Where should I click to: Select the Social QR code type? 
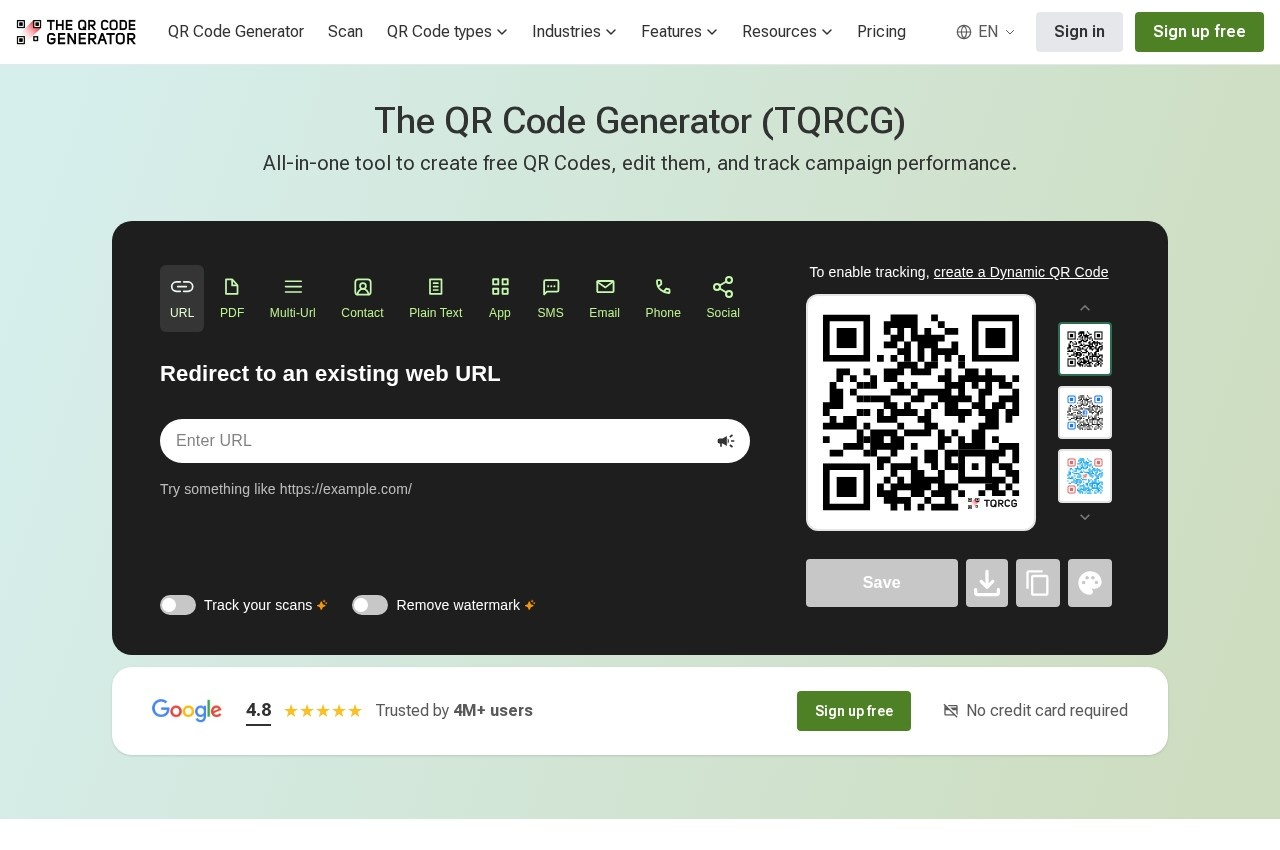(x=723, y=298)
